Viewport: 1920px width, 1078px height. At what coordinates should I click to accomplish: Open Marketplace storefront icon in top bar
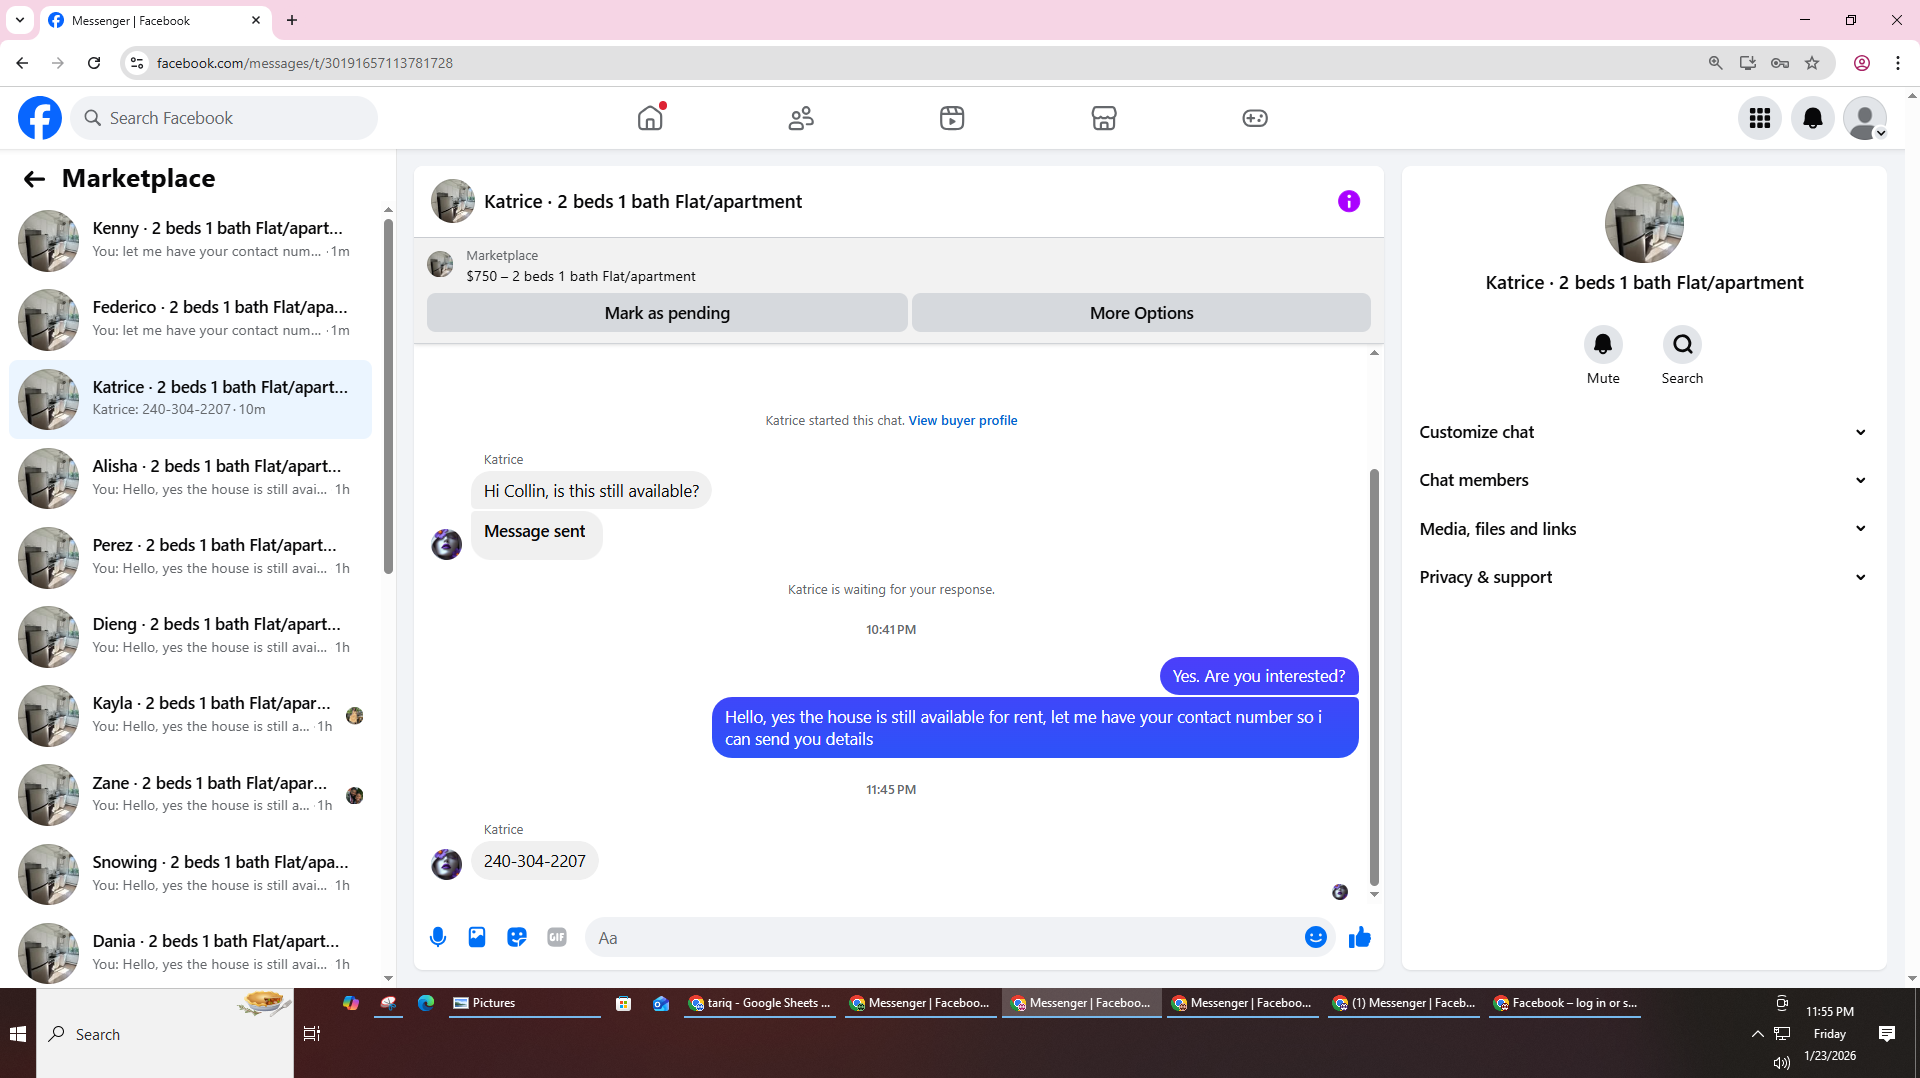[1104, 118]
